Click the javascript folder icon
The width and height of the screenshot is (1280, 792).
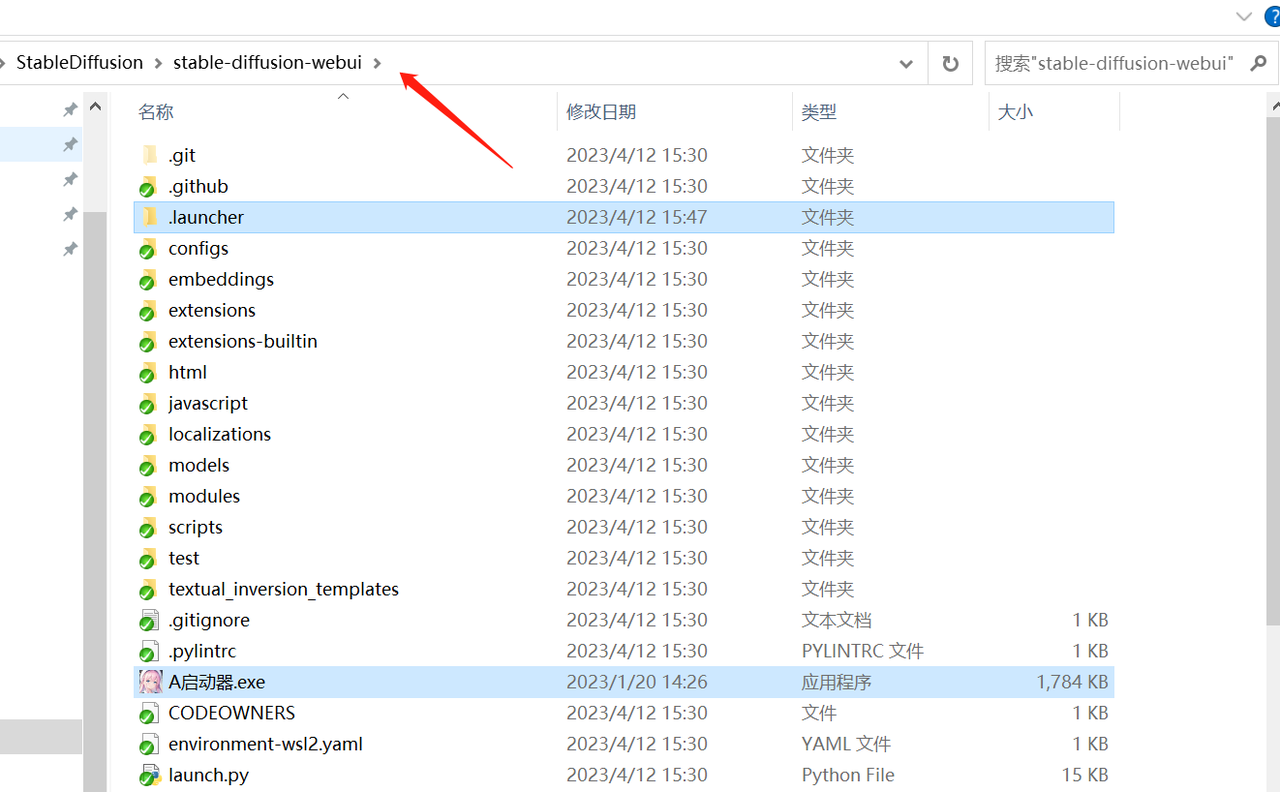149,403
